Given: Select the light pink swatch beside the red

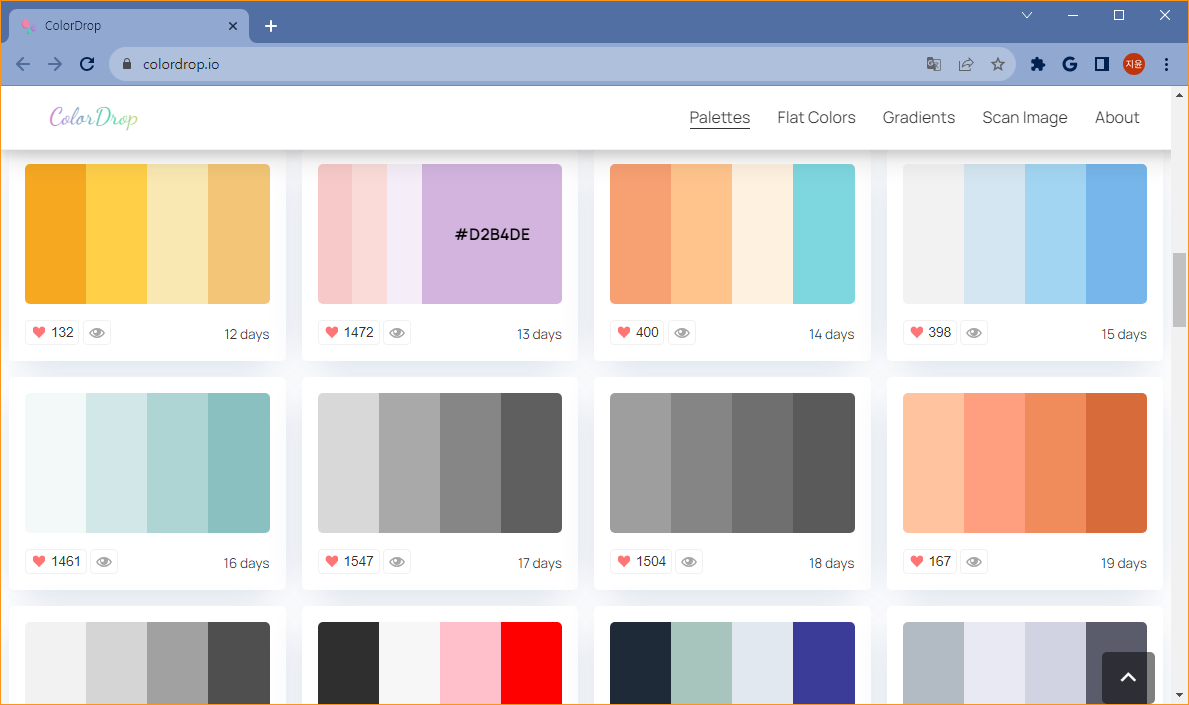Looking at the screenshot, I should coord(470,663).
